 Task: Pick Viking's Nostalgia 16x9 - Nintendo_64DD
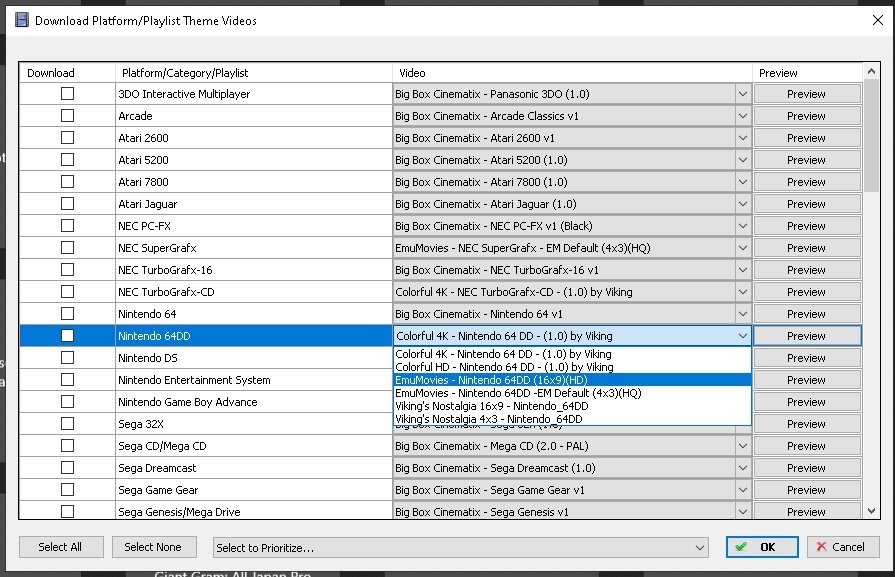pos(573,406)
